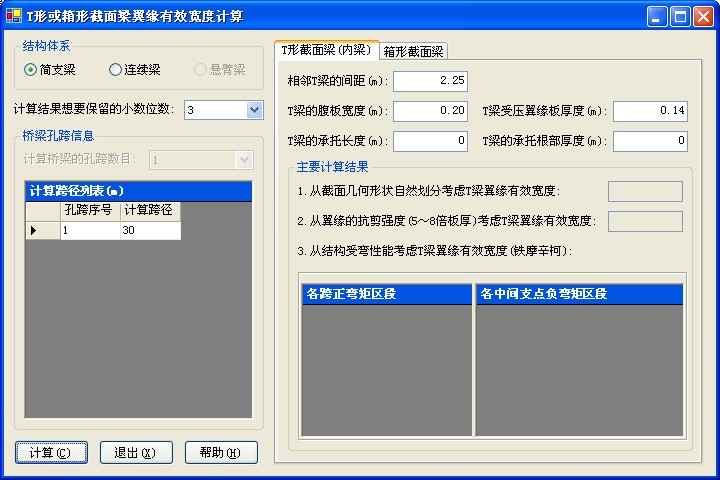This screenshot has height=480, width=720.
Task: Select the 简支梁 radio button
Action: 50,70
